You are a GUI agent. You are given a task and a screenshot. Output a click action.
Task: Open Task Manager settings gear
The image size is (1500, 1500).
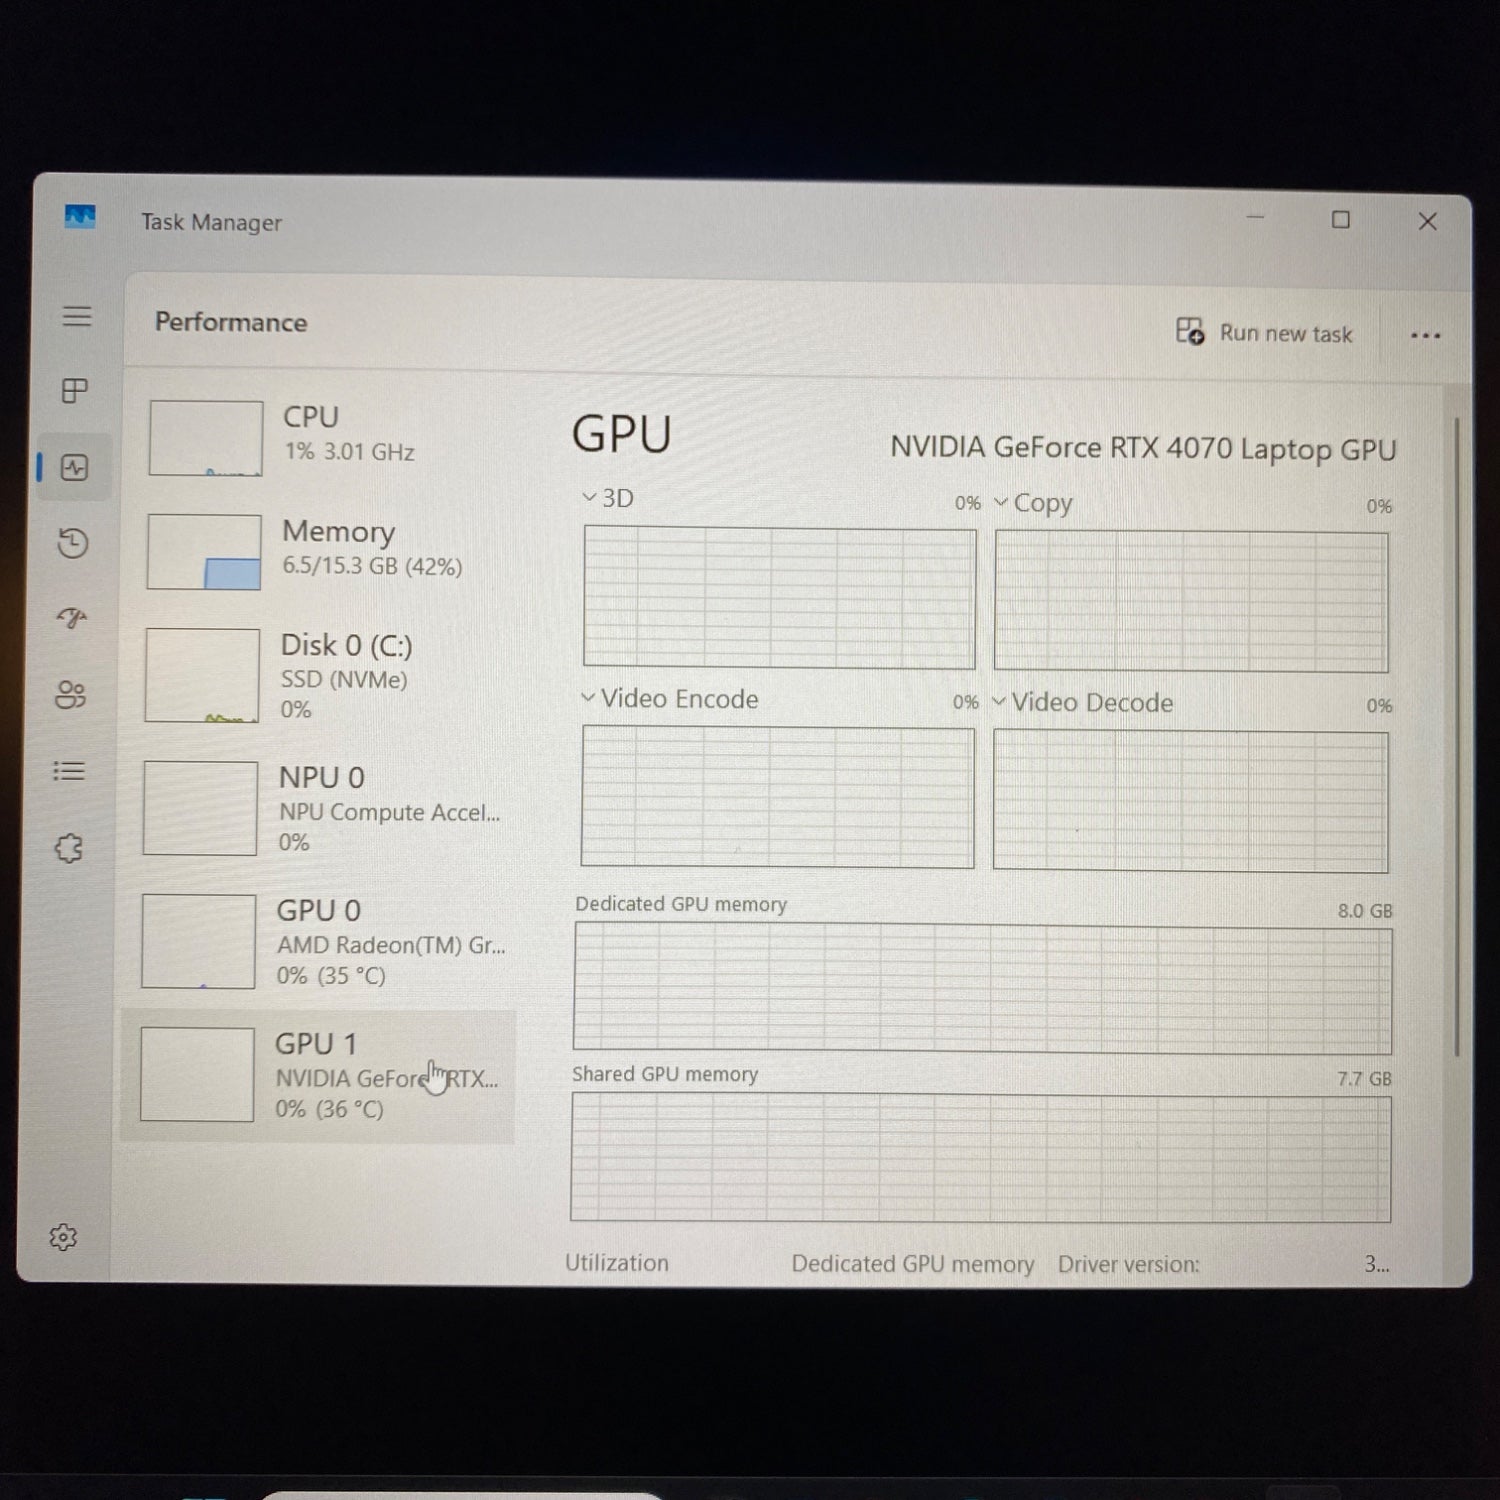(x=63, y=1238)
